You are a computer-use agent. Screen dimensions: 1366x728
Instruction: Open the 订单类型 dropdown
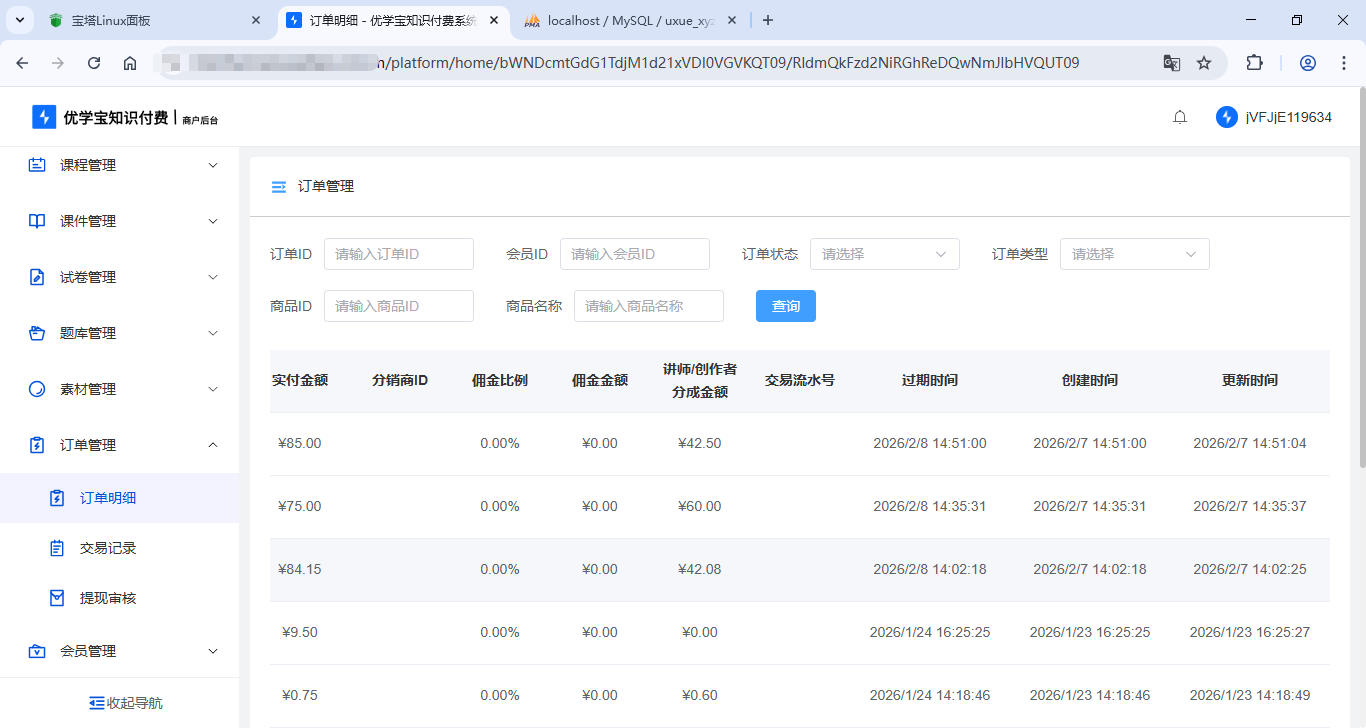[x=1134, y=254]
